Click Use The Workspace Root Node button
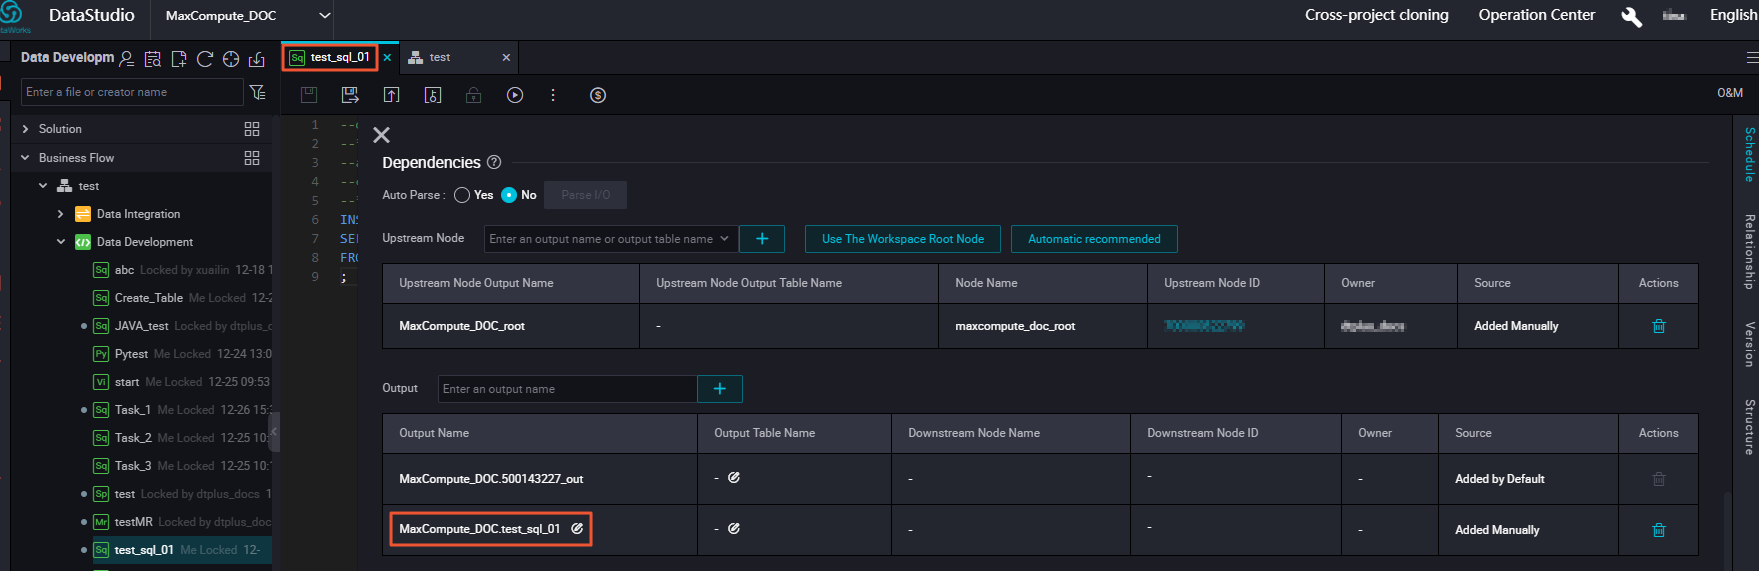The image size is (1759, 571). [903, 239]
